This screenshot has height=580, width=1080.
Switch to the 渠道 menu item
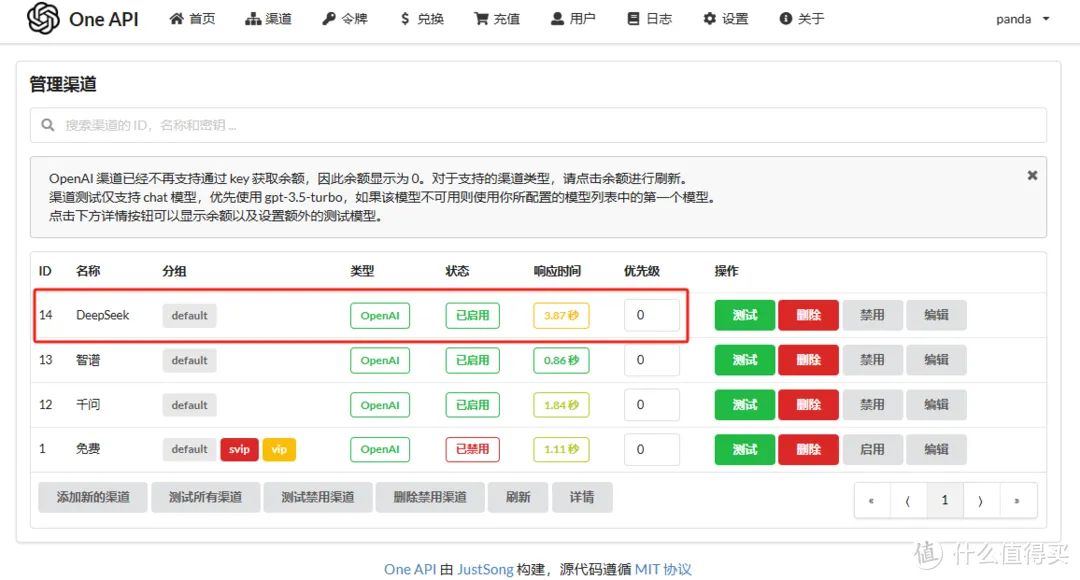coord(268,18)
